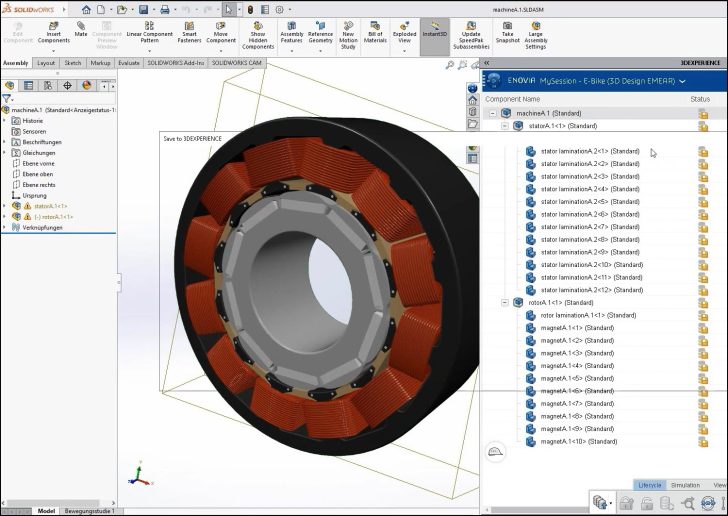Click the Save icon in title bar
The width and height of the screenshot is (728, 516).
(144, 9)
